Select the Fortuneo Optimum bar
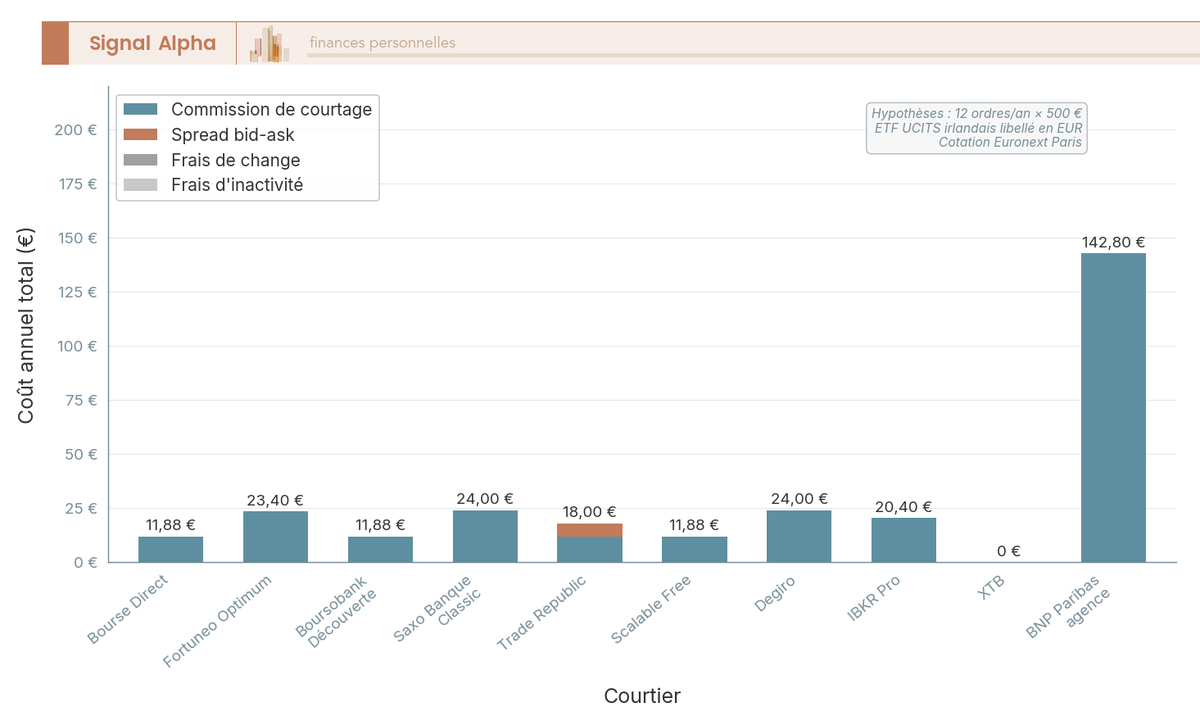Image resolution: width=1200 pixels, height=721 pixels. click(x=275, y=537)
